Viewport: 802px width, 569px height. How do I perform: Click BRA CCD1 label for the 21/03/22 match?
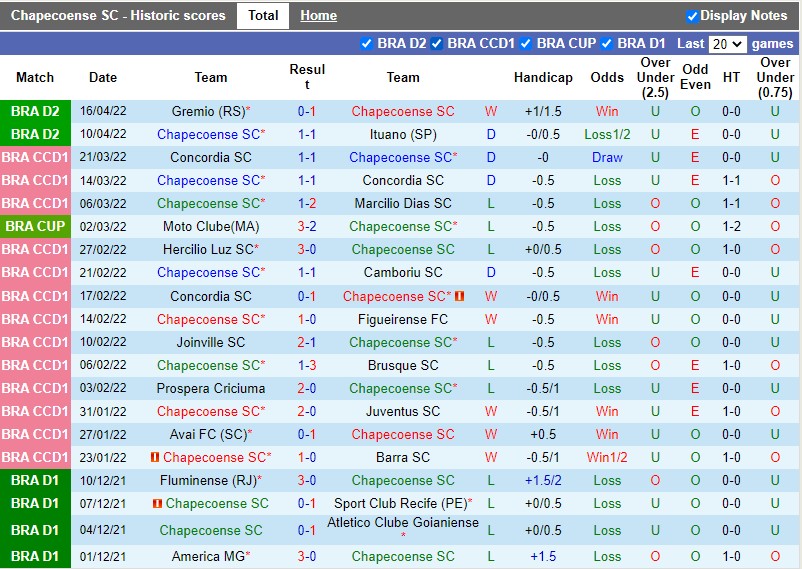(35, 158)
